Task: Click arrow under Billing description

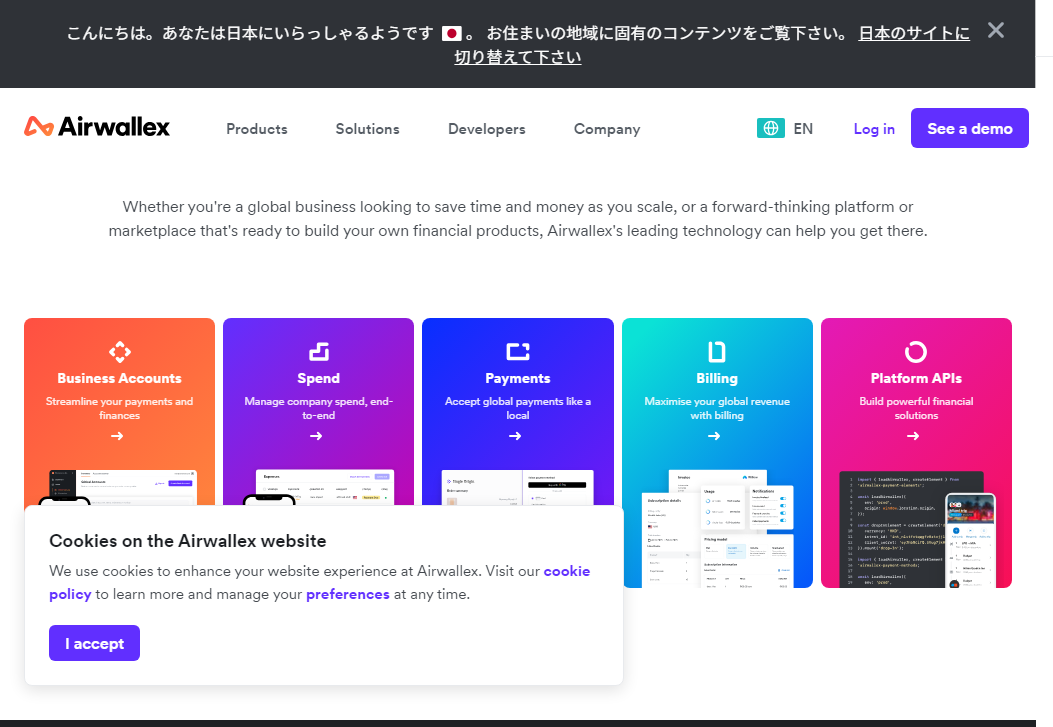Action: pos(714,436)
